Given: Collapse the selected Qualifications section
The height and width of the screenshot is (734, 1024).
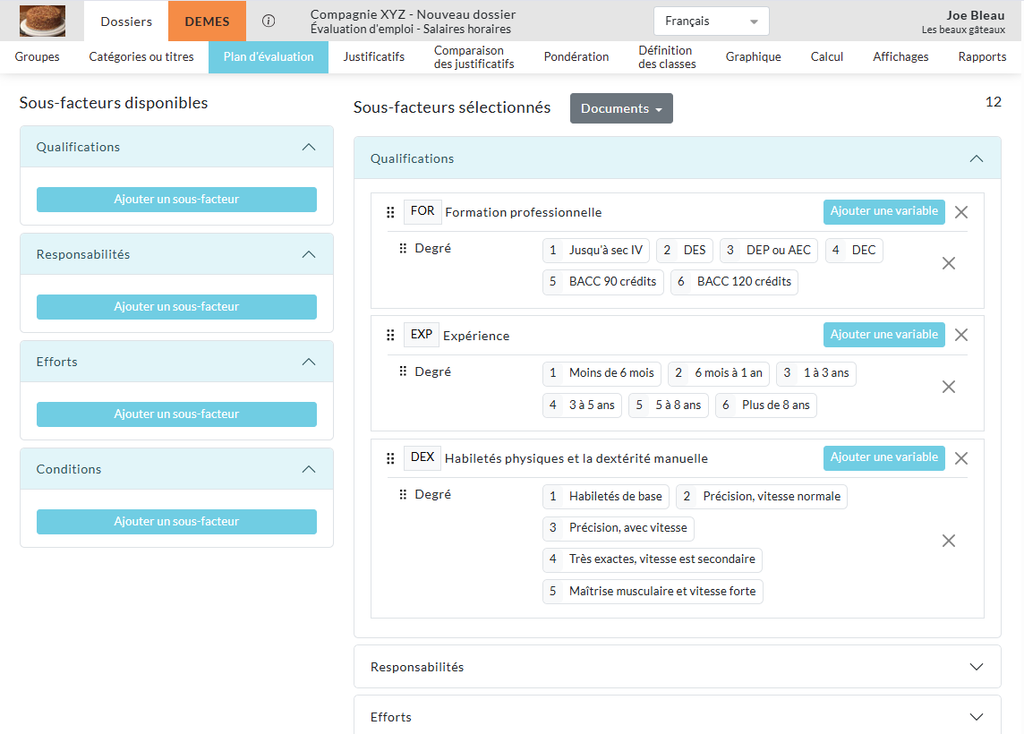Looking at the screenshot, I should [x=976, y=159].
